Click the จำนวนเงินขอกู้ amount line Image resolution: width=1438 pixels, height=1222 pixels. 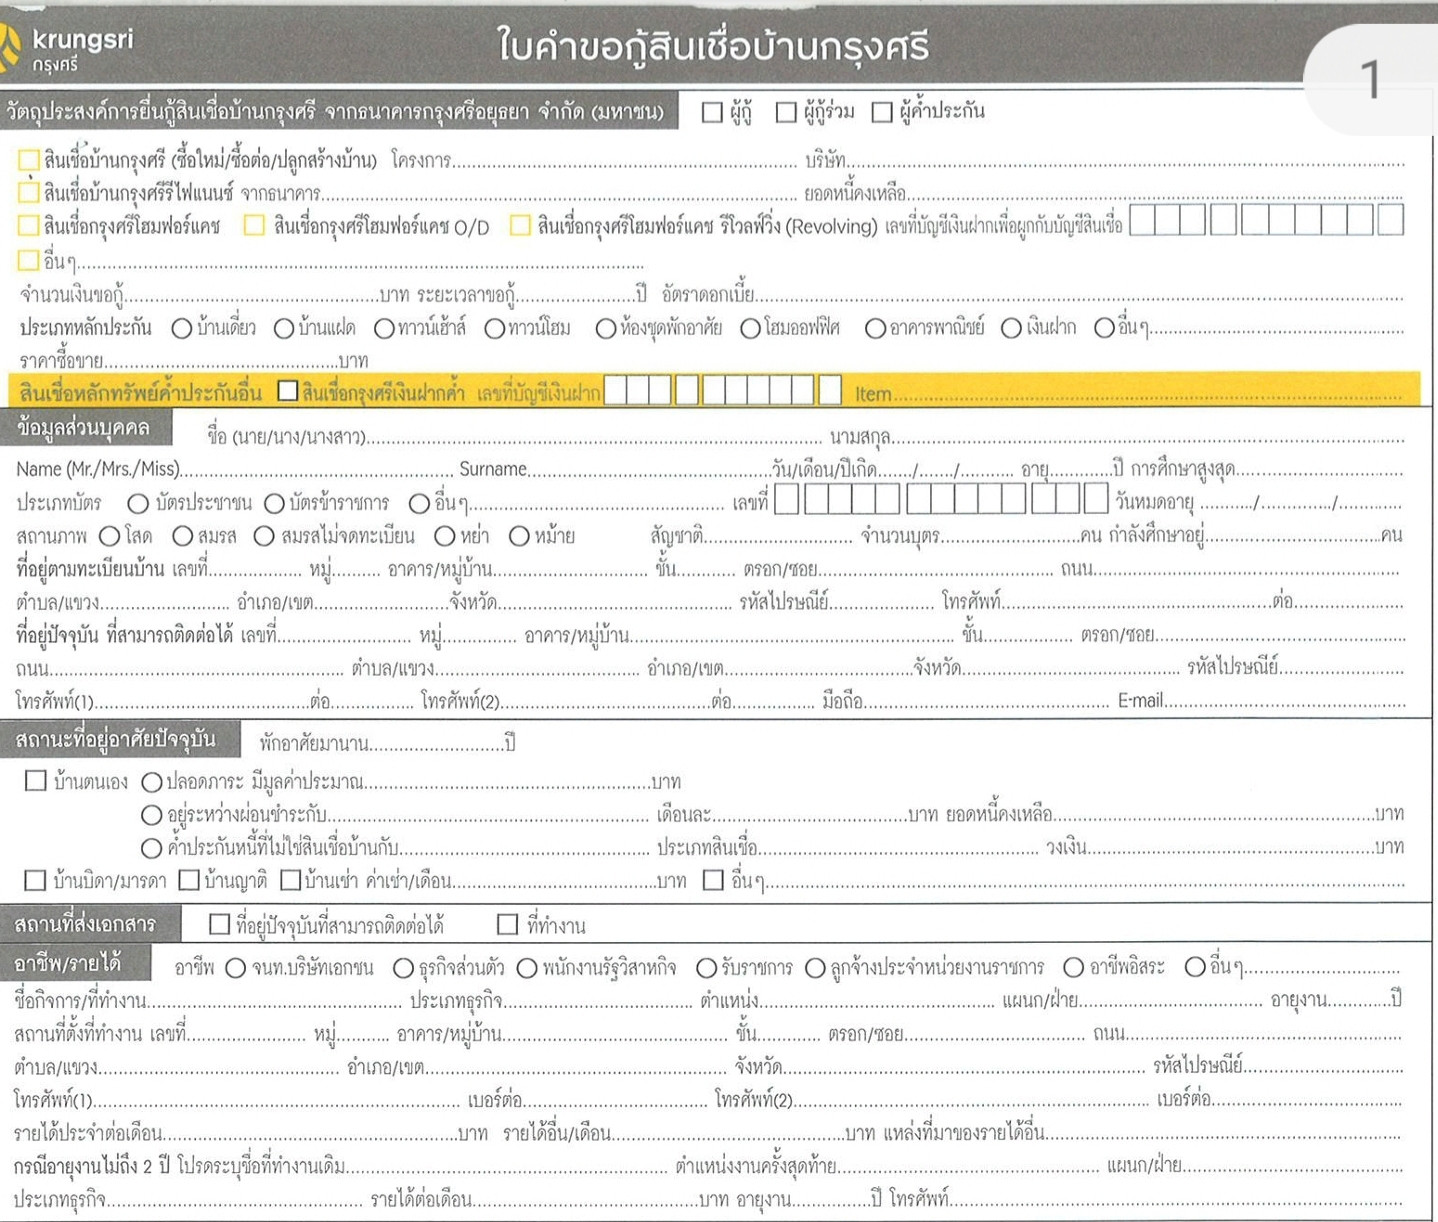pos(252,297)
